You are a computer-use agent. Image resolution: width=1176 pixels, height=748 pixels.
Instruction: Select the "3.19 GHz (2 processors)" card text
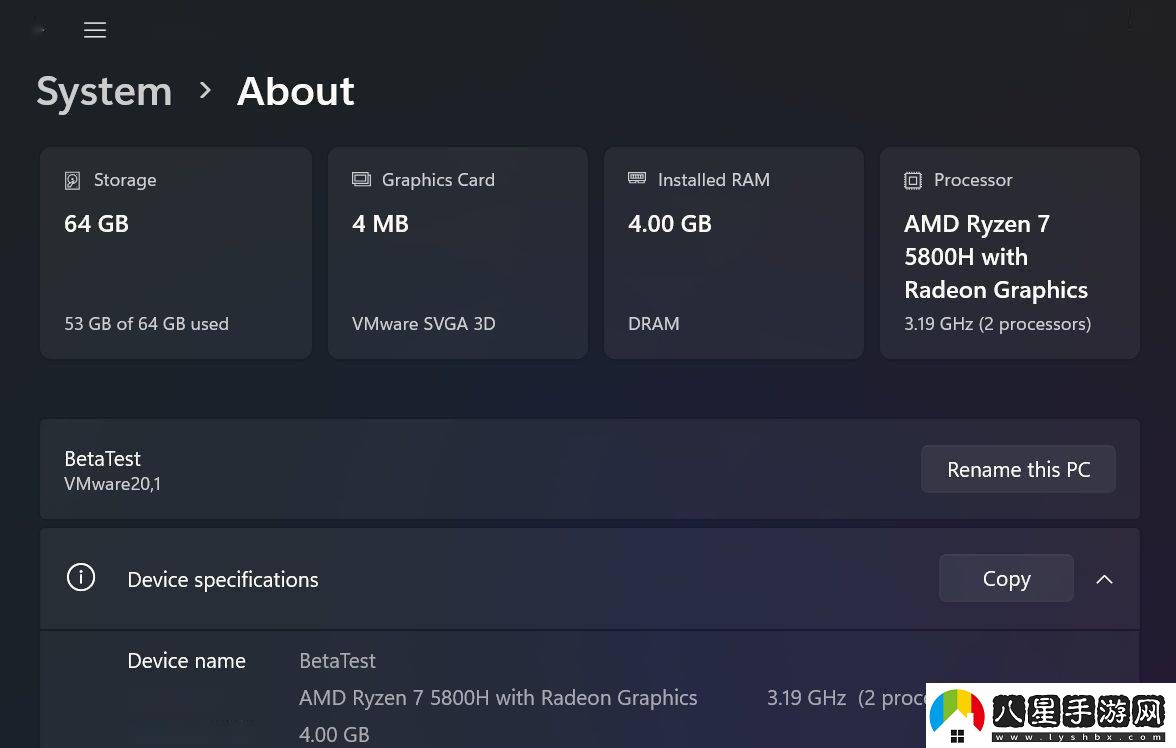tap(998, 324)
